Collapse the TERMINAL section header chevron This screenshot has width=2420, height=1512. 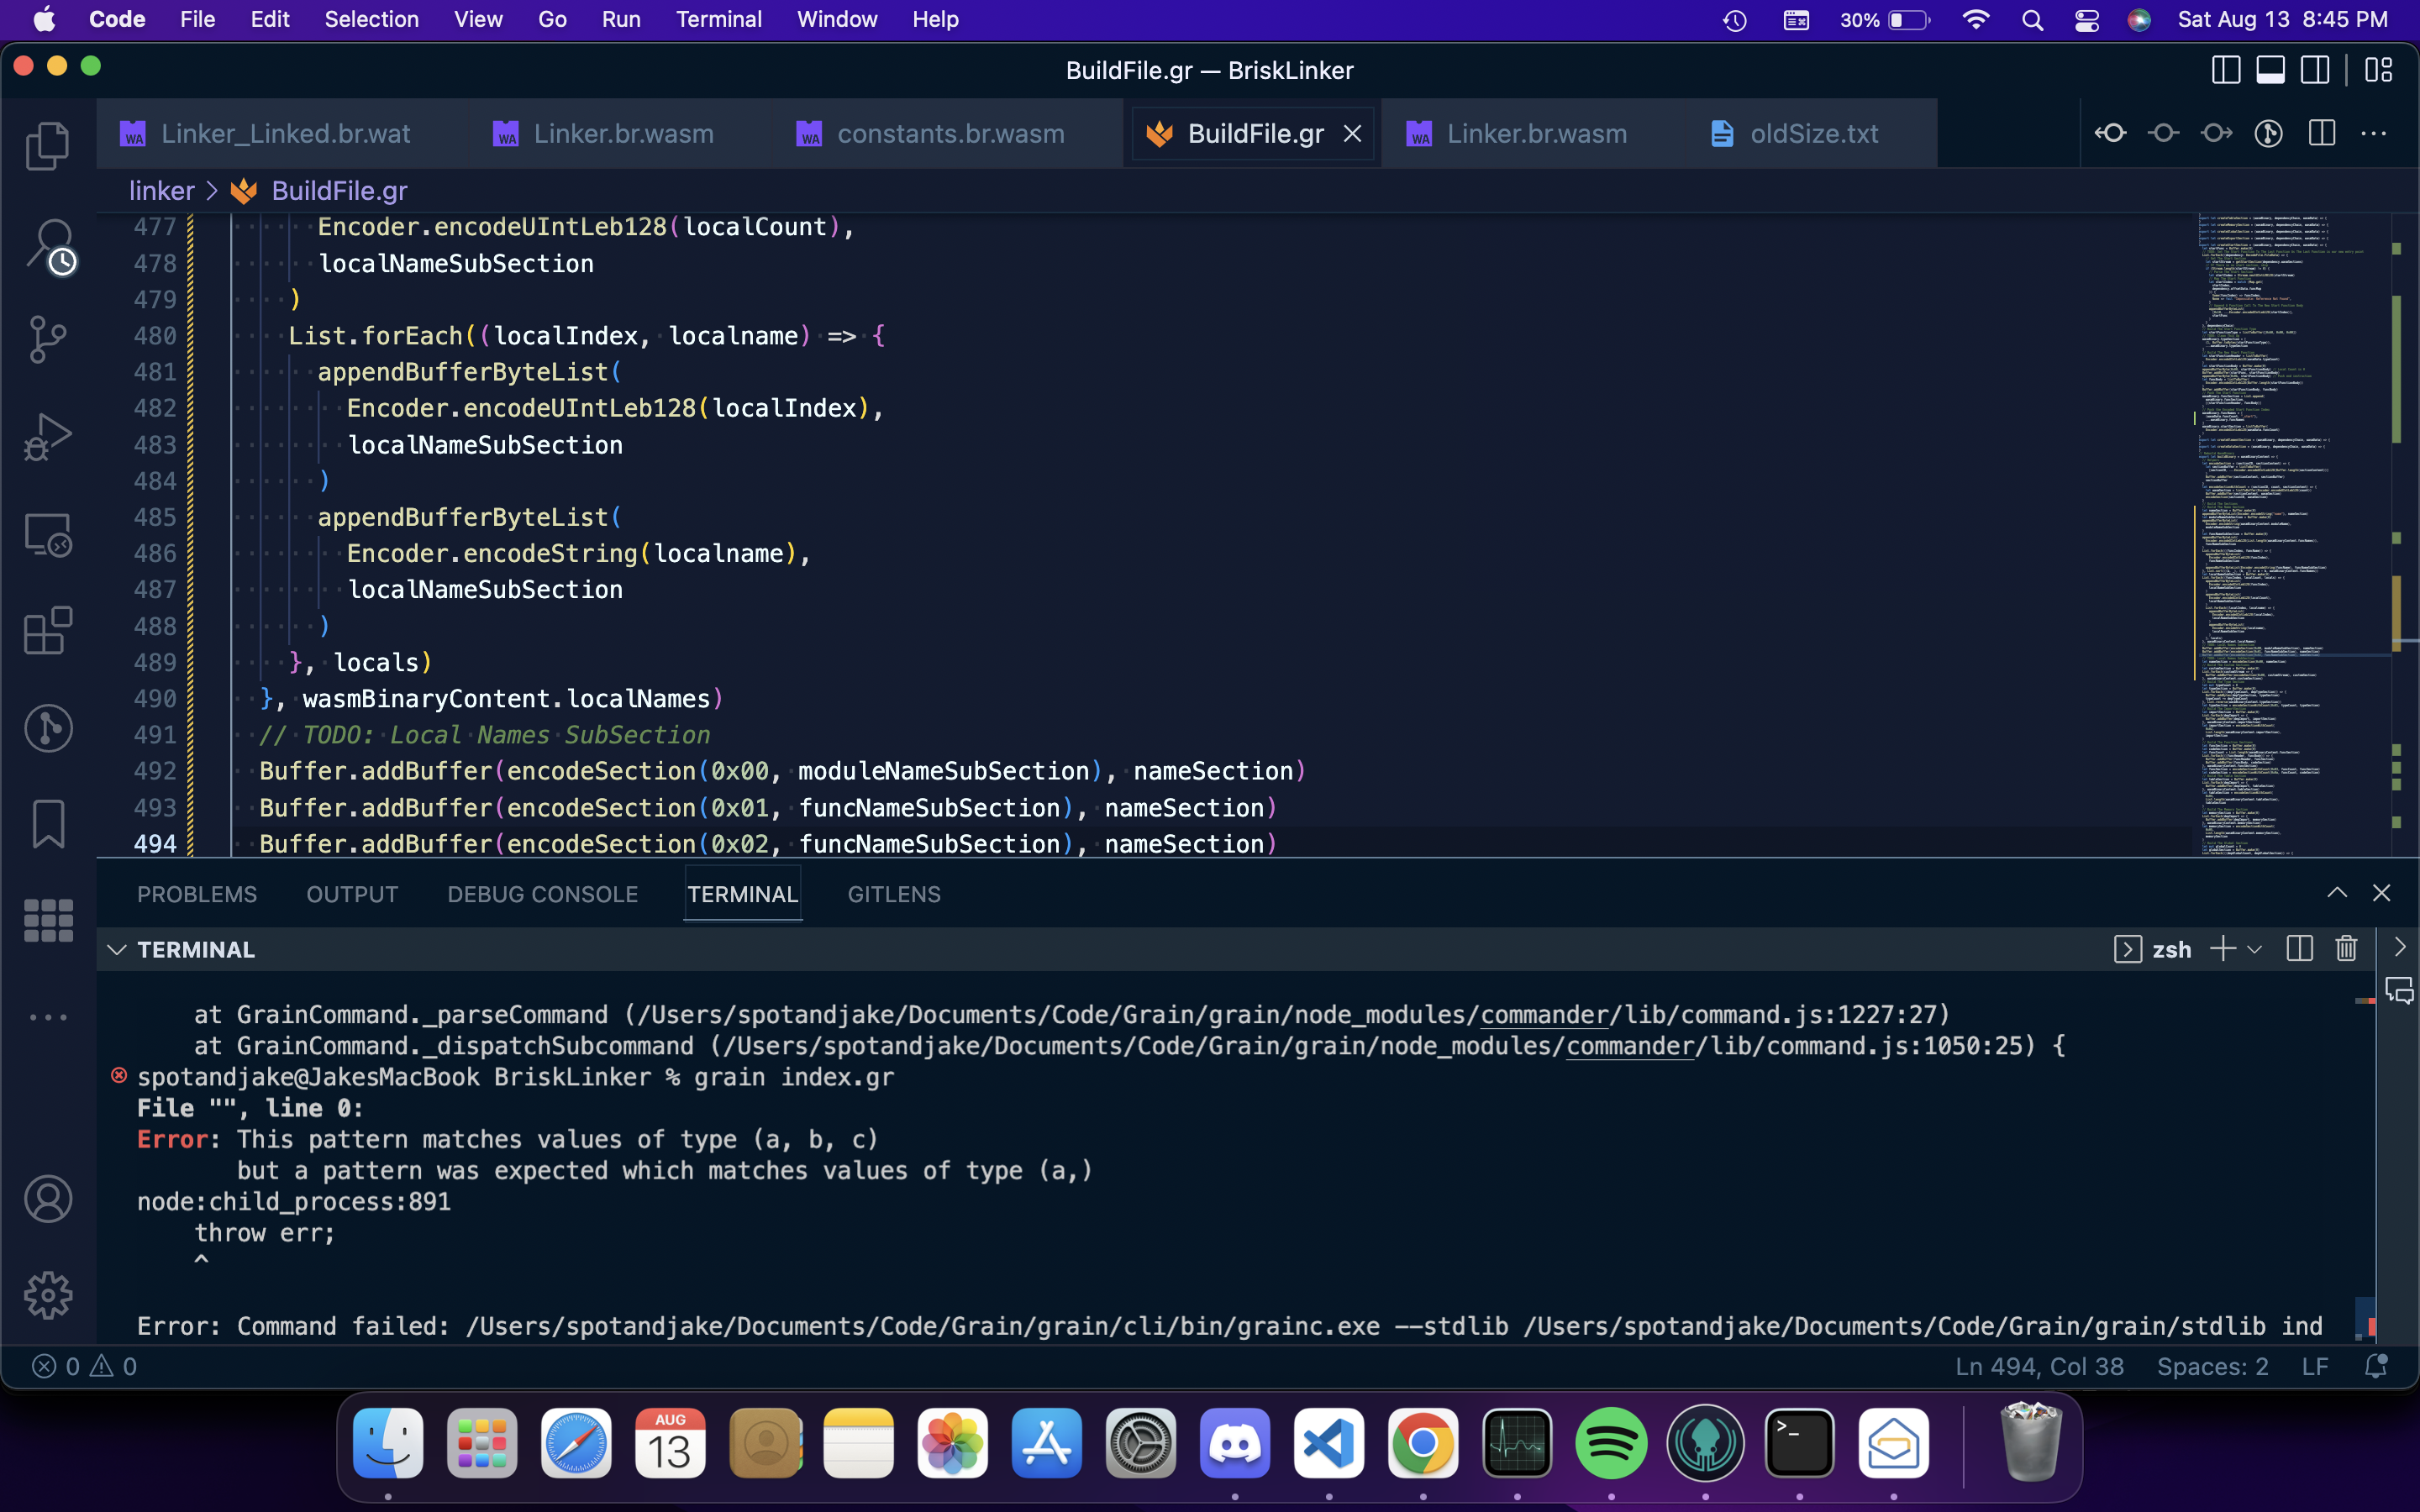pyautogui.click(x=117, y=949)
